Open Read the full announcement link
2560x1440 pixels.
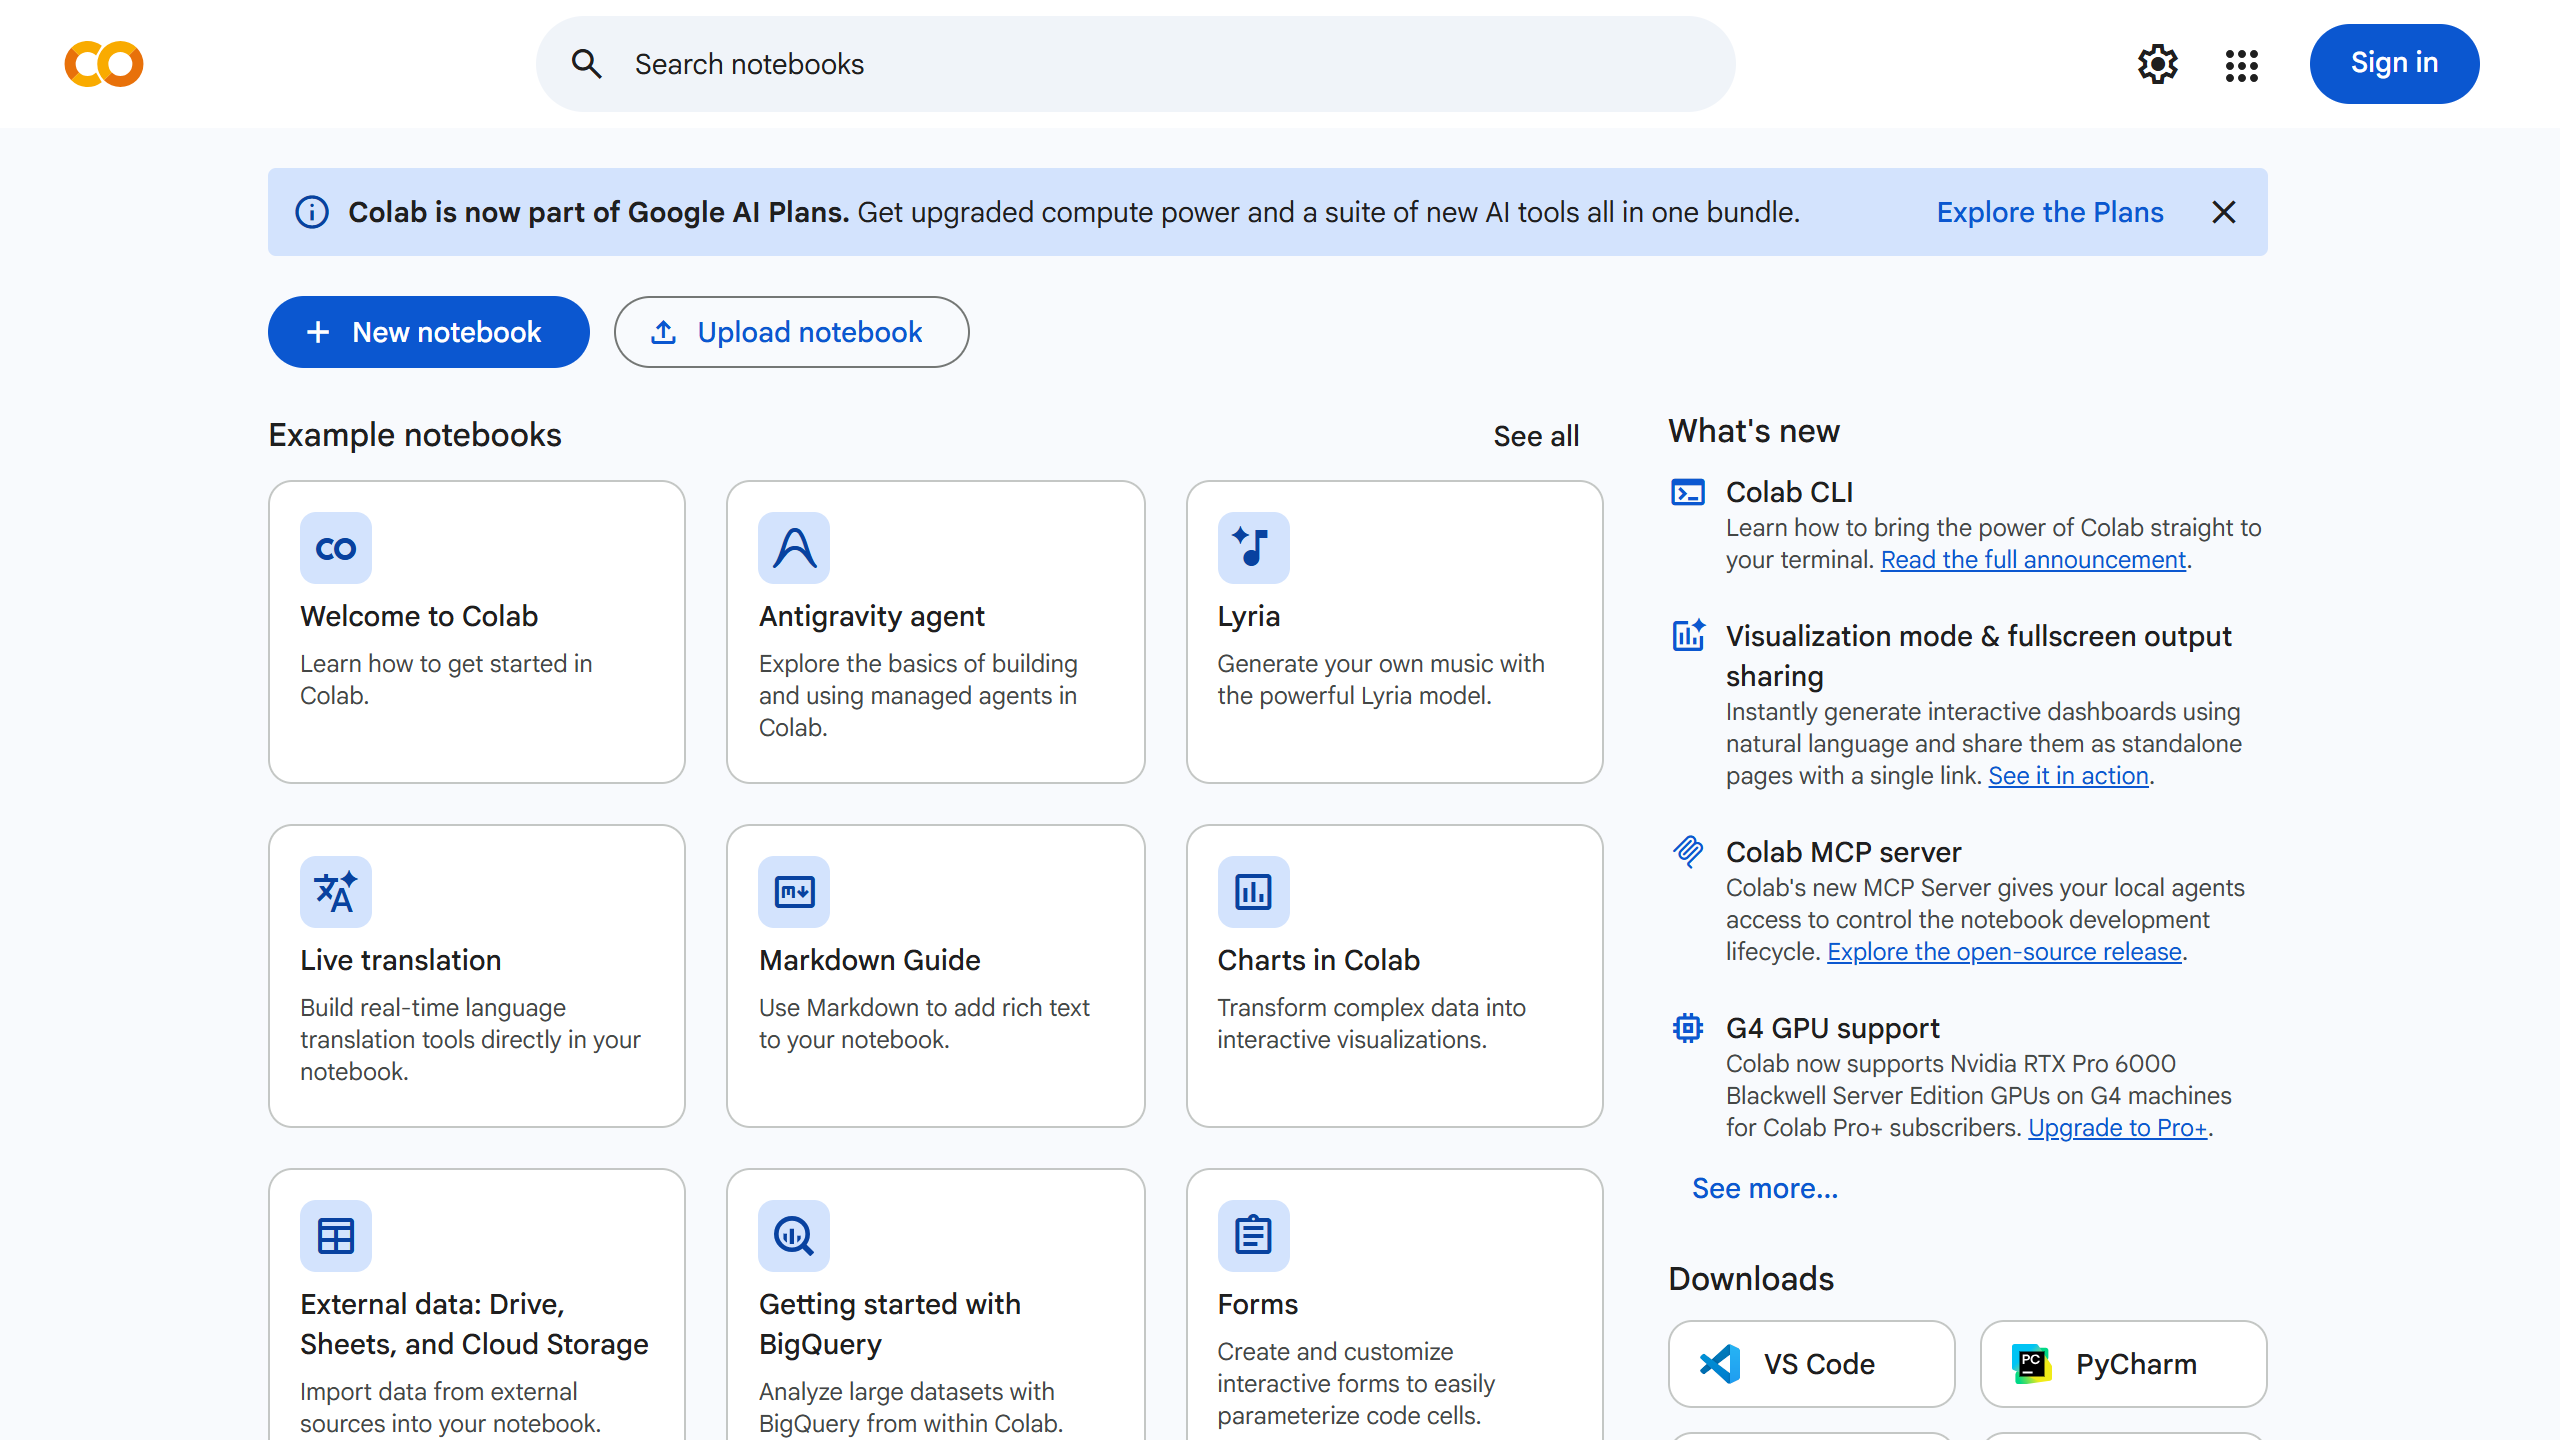[x=2033, y=560]
